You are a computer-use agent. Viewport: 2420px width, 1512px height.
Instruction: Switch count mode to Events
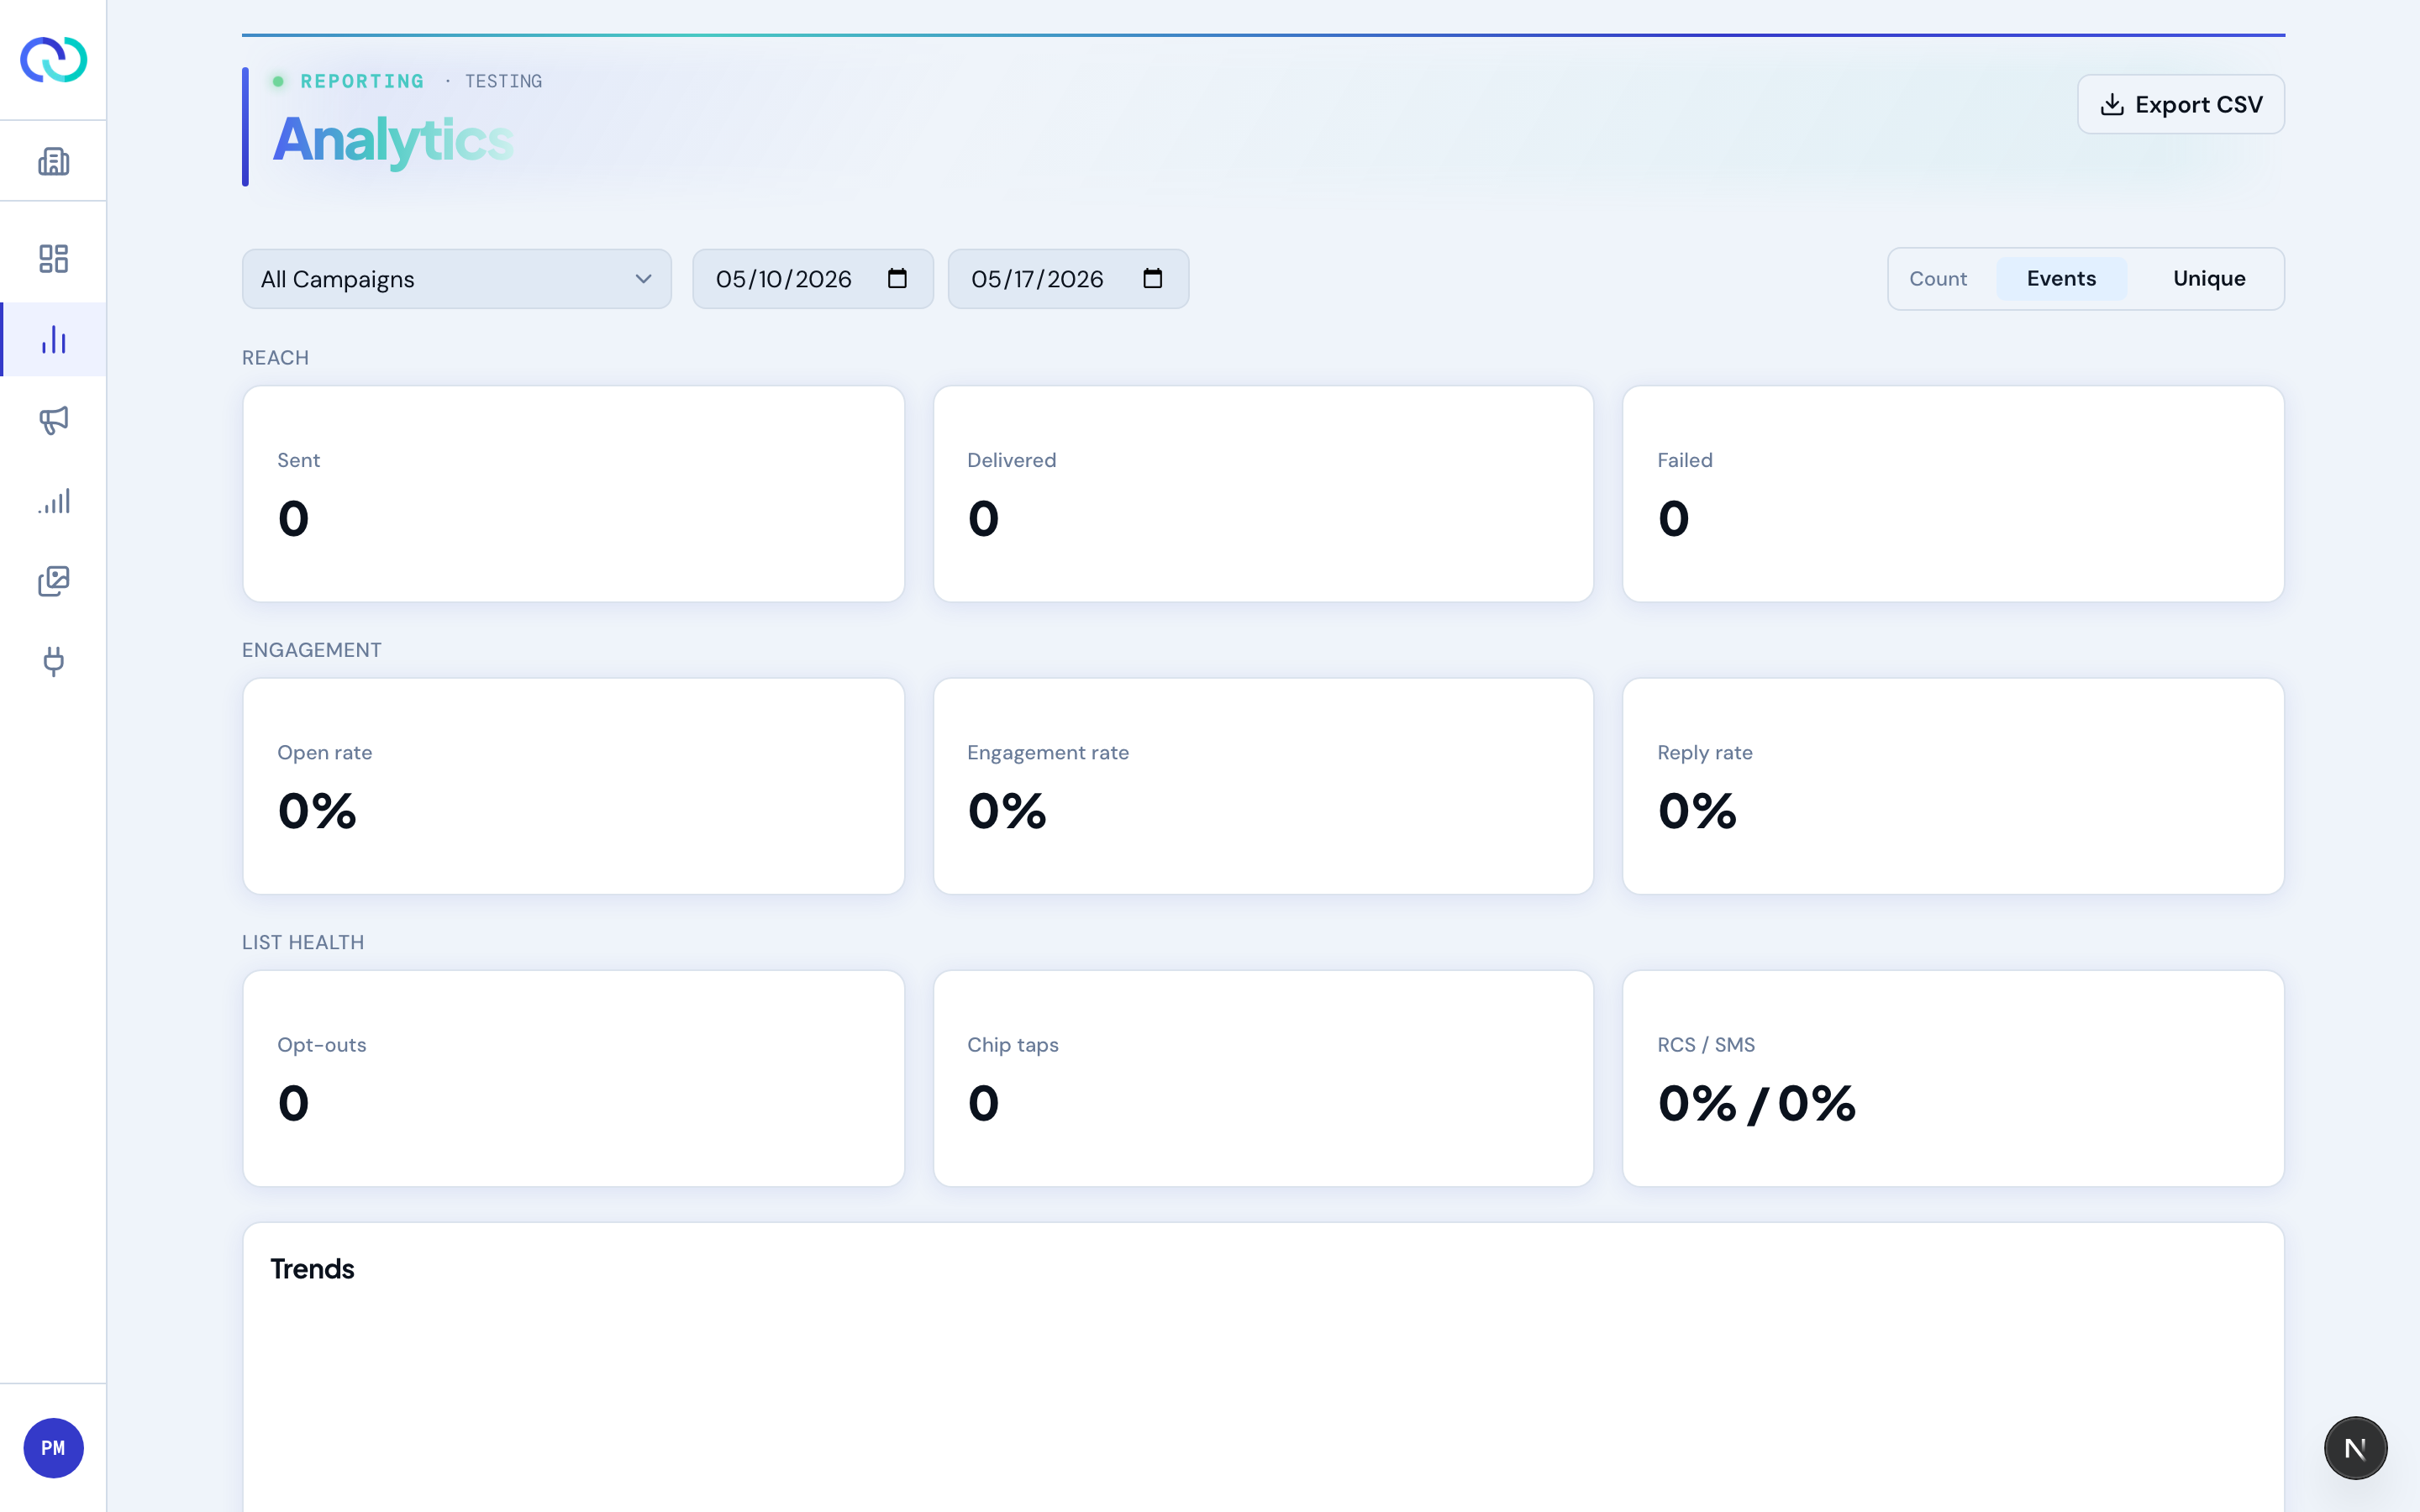(x=2061, y=279)
